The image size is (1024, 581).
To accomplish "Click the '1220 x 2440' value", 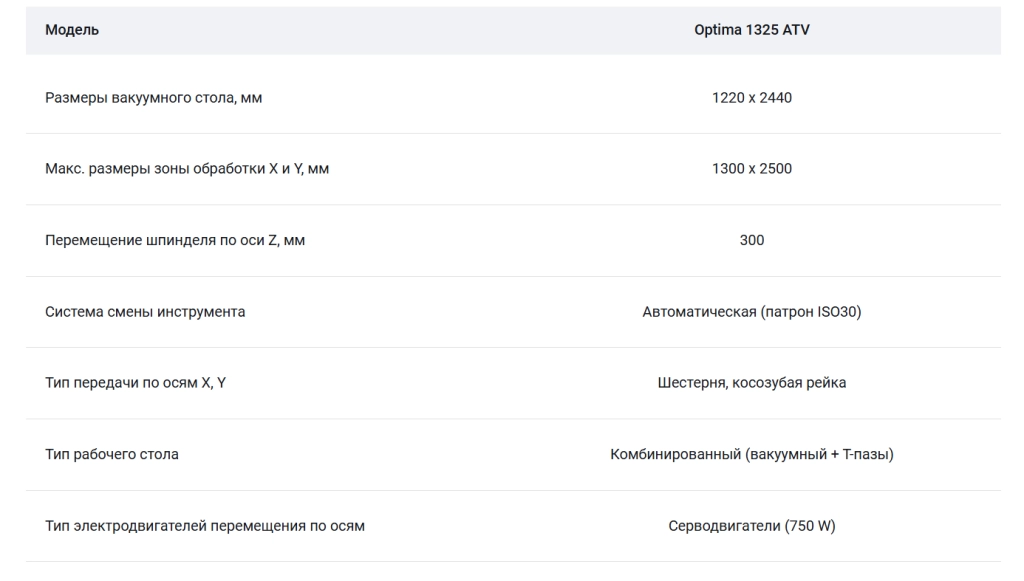I will (752, 98).
